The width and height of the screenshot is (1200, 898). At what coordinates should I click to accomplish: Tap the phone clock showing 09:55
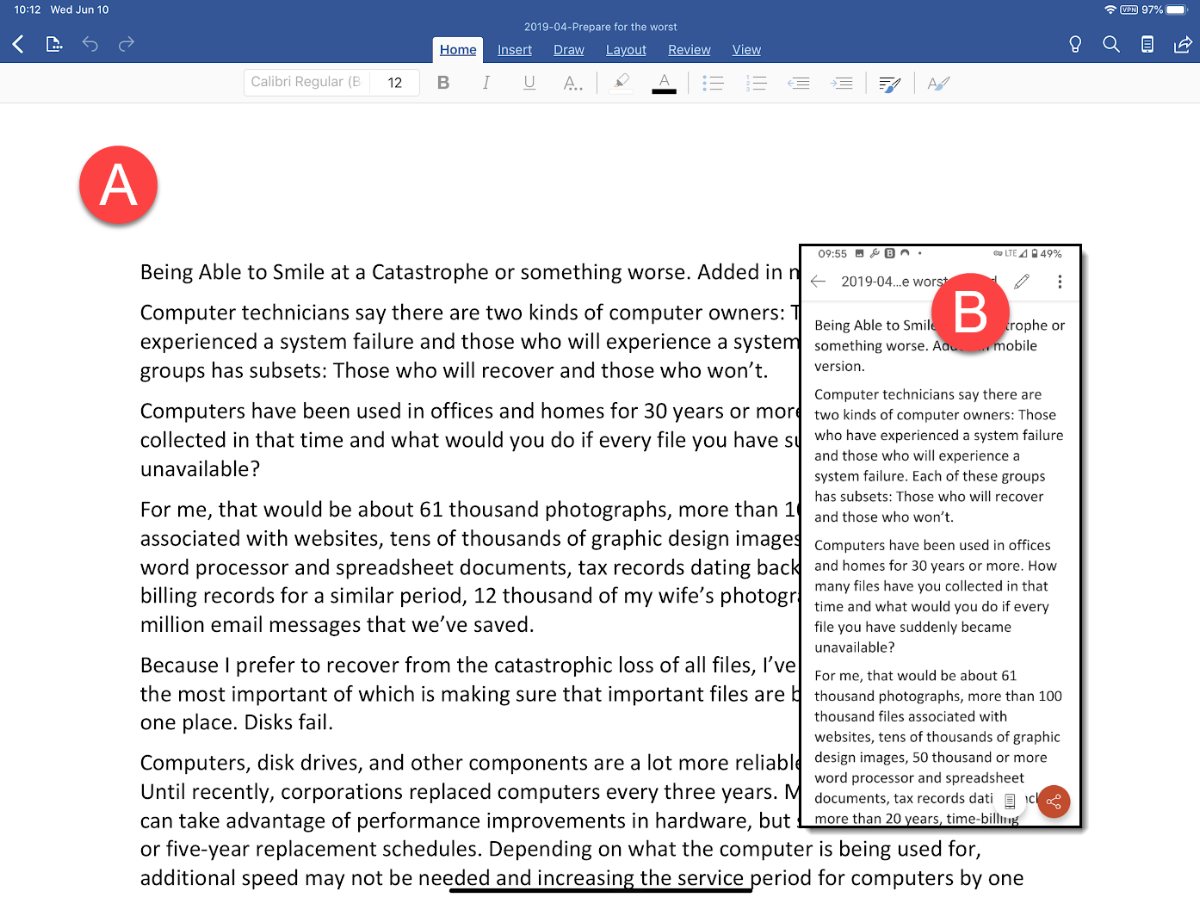tap(832, 254)
